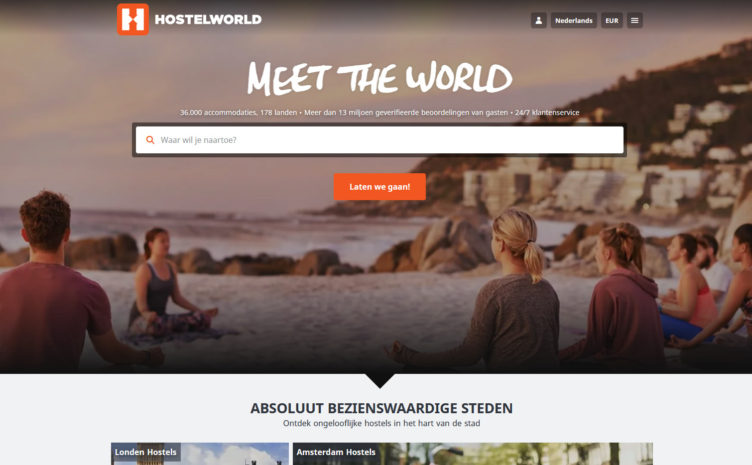Viewport: 752px width, 465px height.
Task: Click the 'Ontdek ongelooflijke hostels' subtitle text
Action: [x=381, y=423]
